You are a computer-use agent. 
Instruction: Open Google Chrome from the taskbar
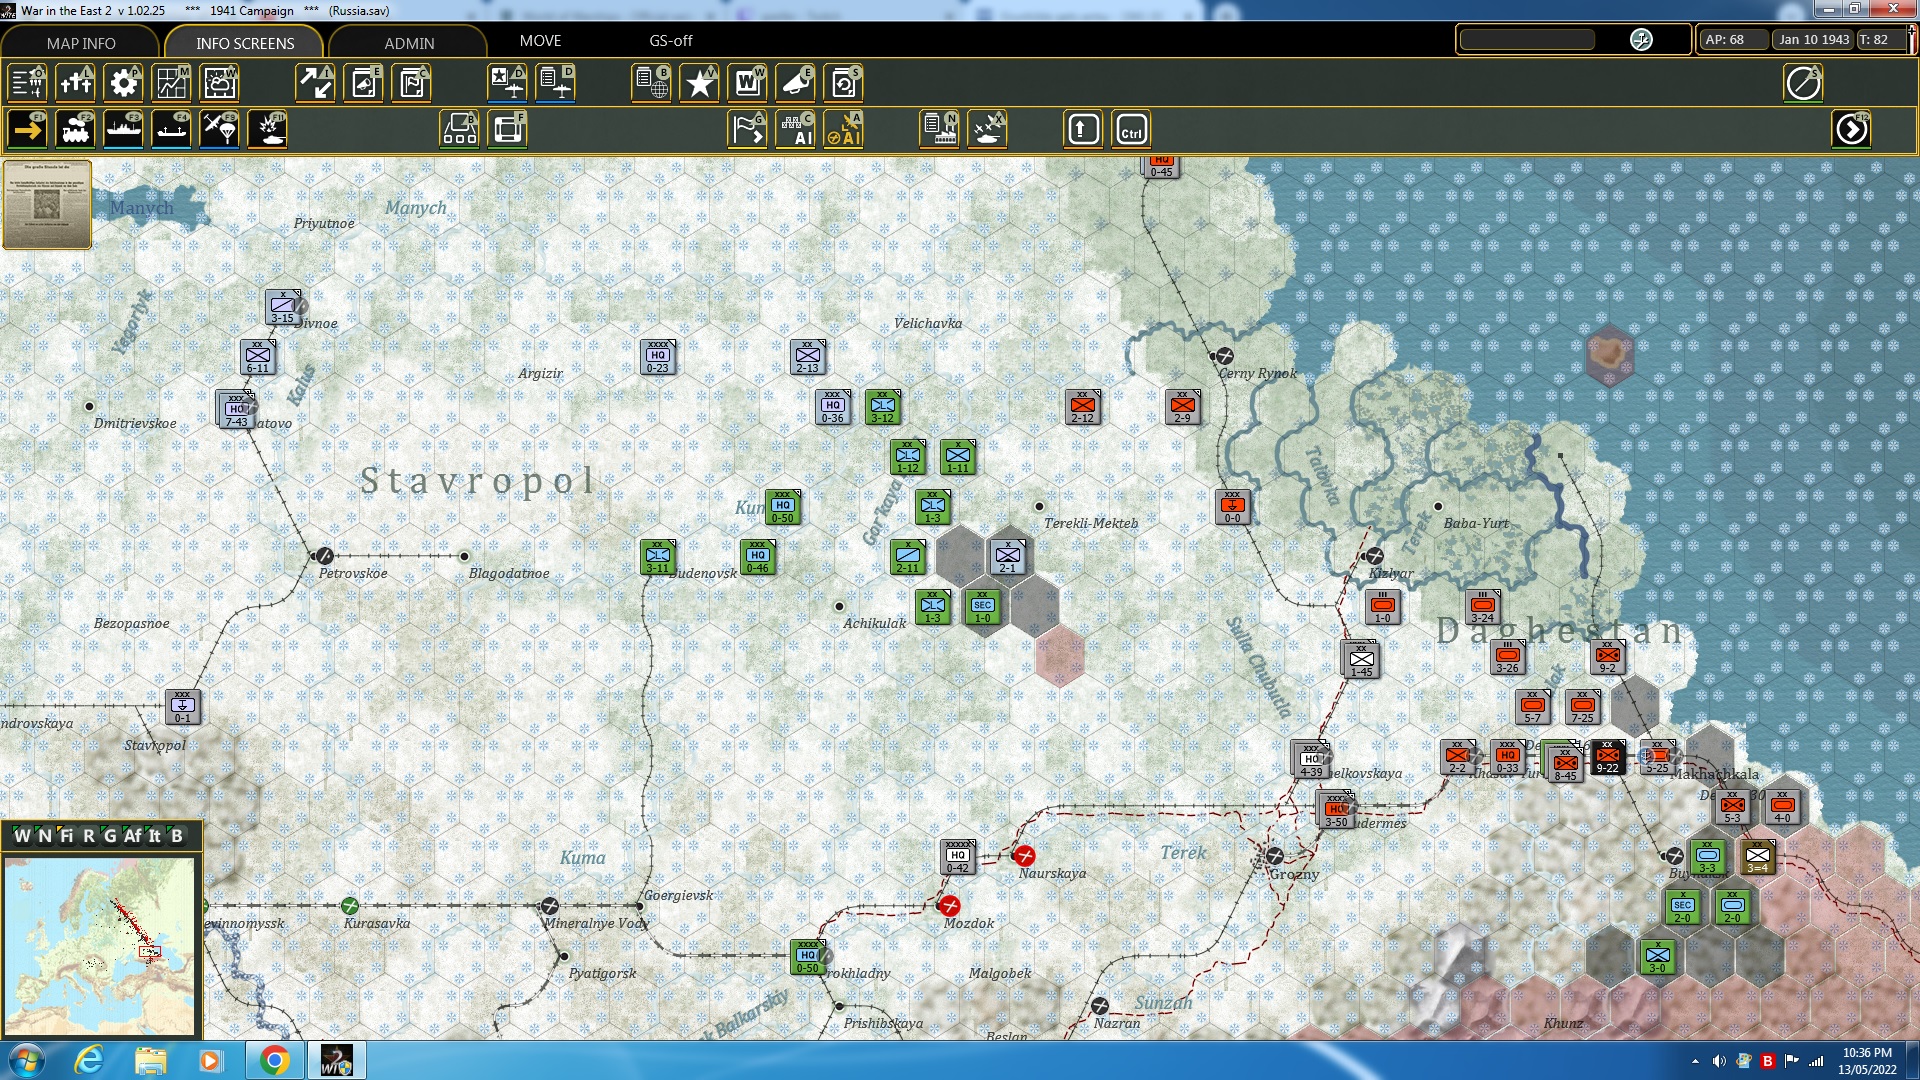click(274, 1060)
